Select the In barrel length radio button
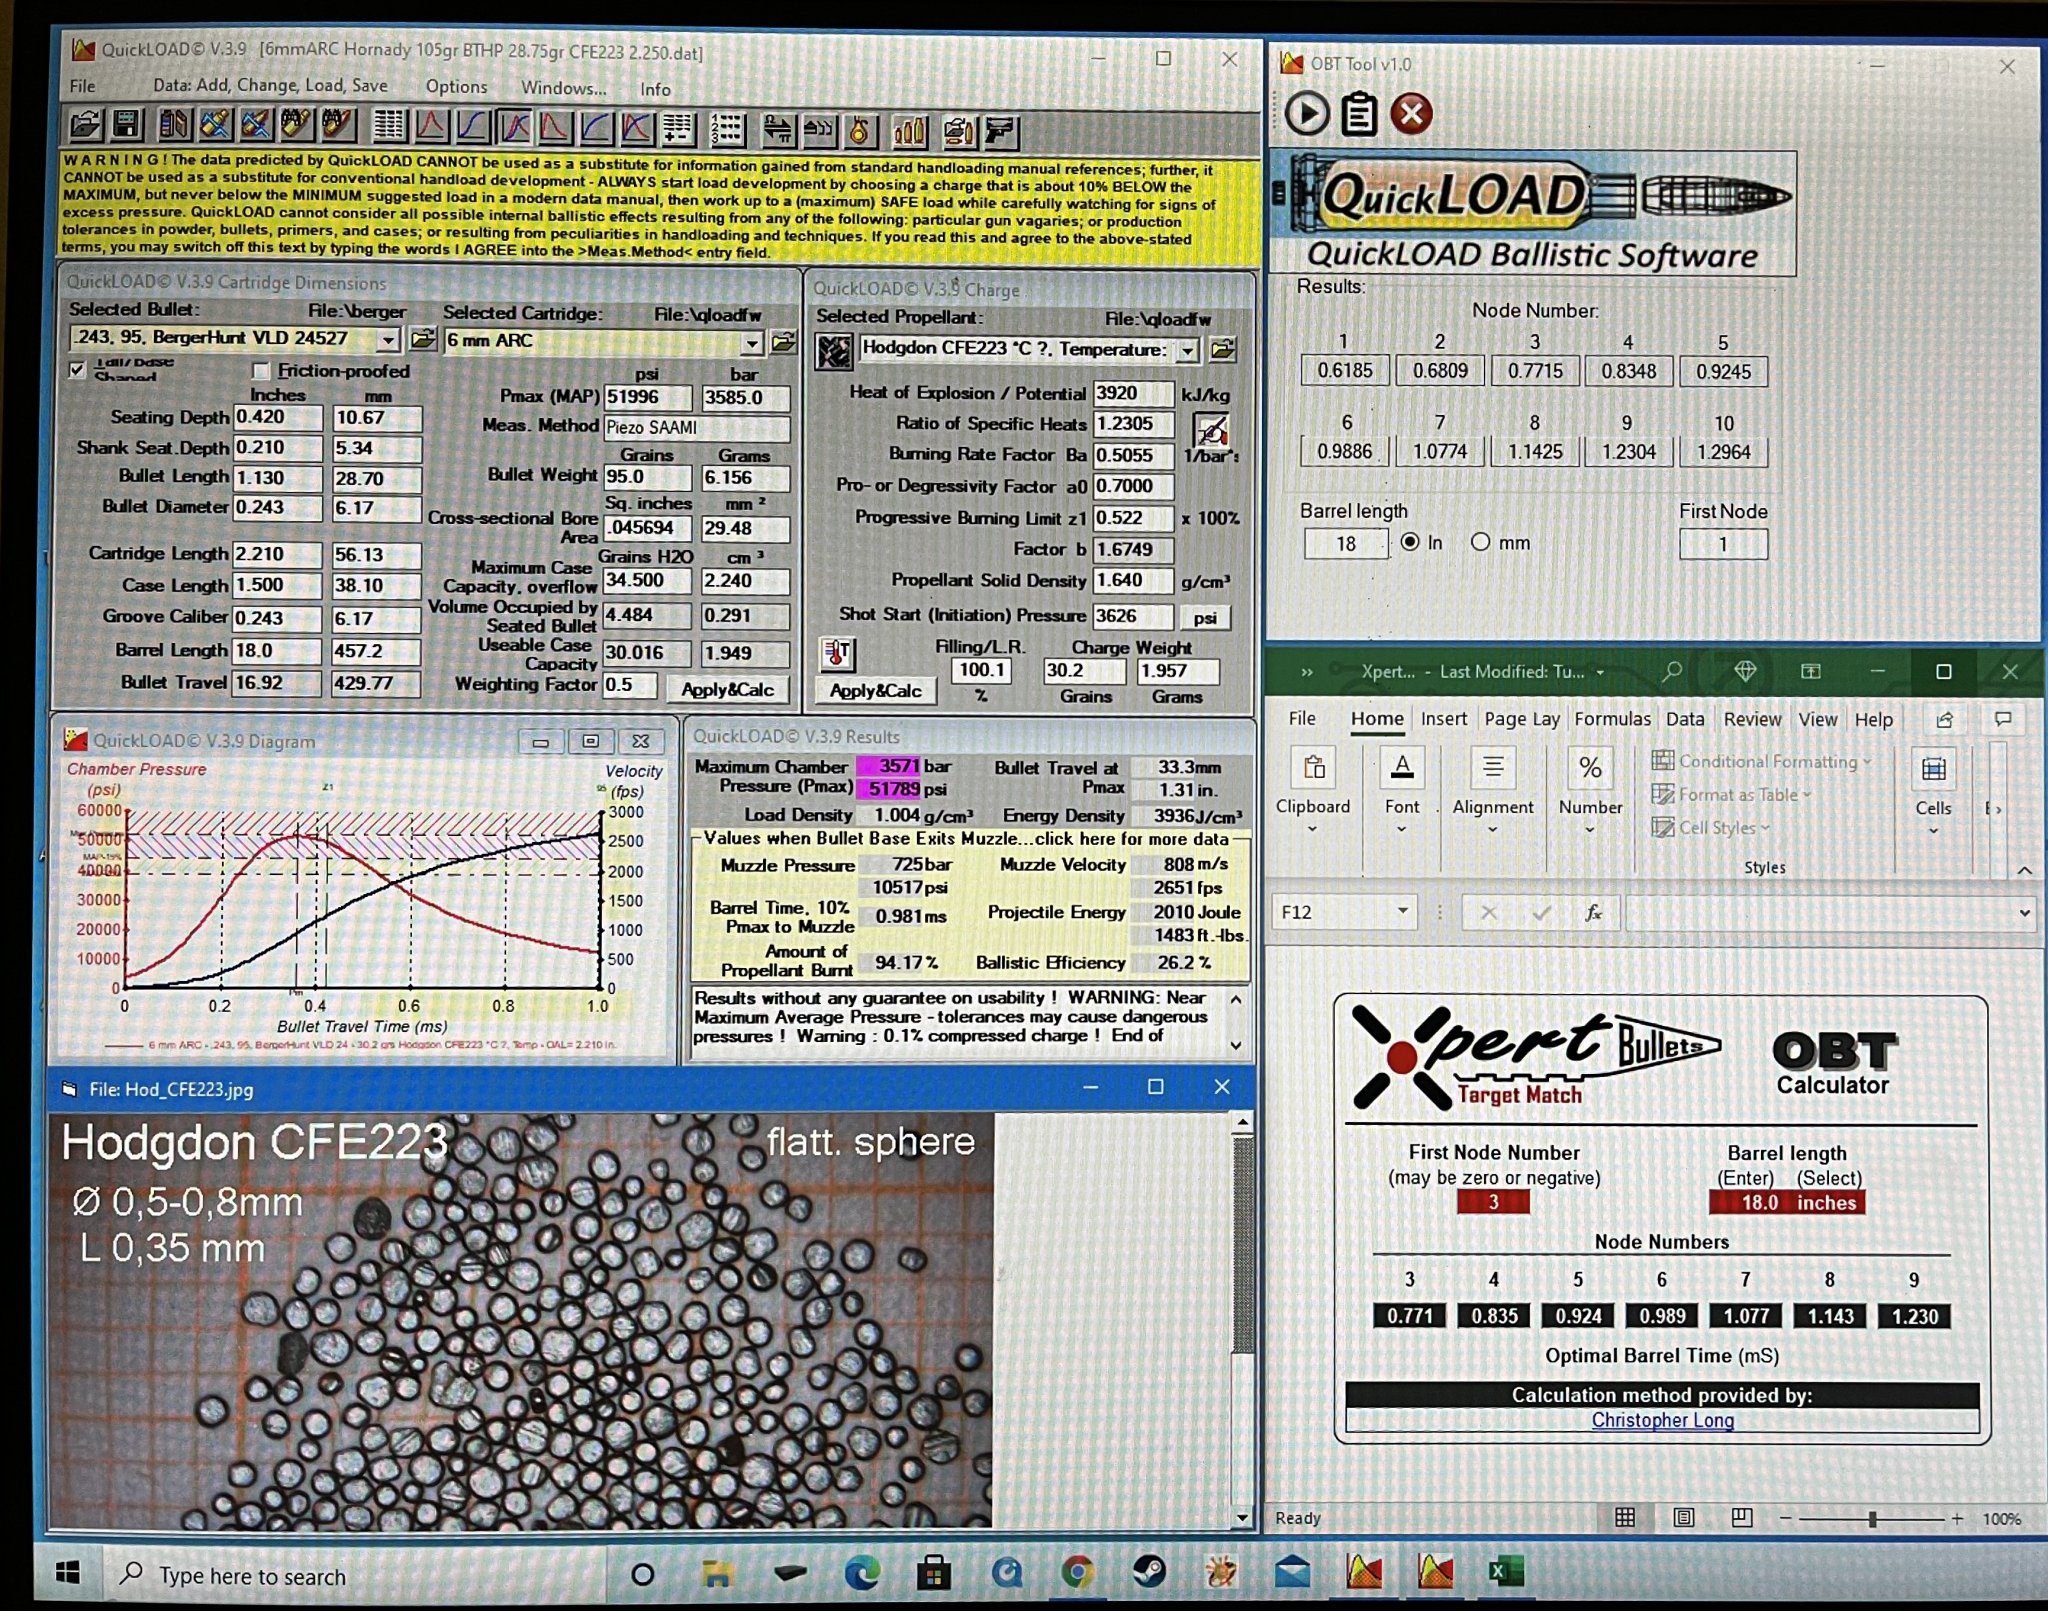This screenshot has width=2048, height=1611. click(1410, 542)
